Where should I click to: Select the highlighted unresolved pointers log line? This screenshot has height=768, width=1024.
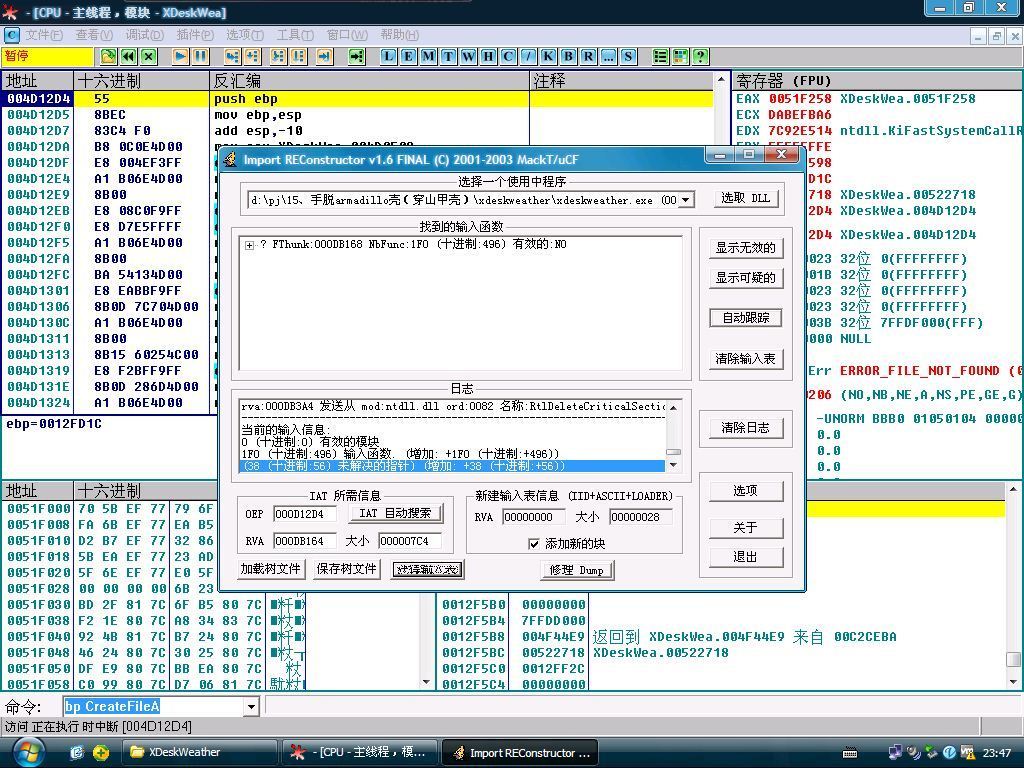pos(452,466)
